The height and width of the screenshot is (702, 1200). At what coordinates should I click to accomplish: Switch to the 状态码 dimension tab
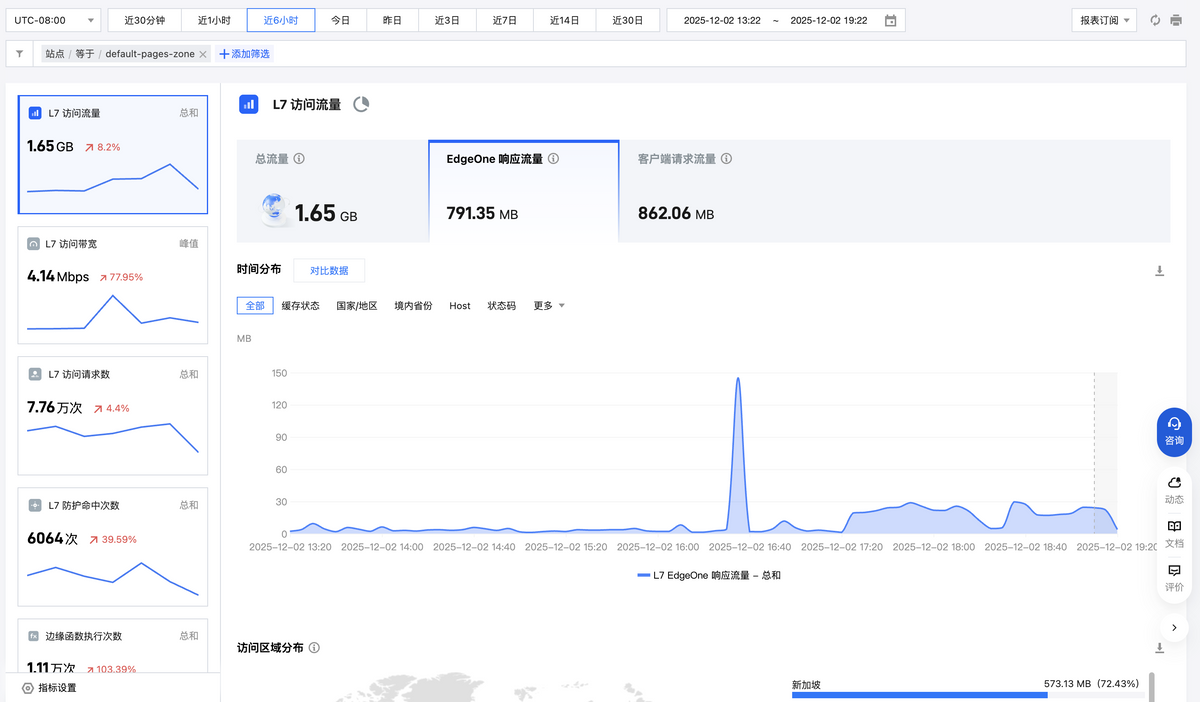point(501,306)
